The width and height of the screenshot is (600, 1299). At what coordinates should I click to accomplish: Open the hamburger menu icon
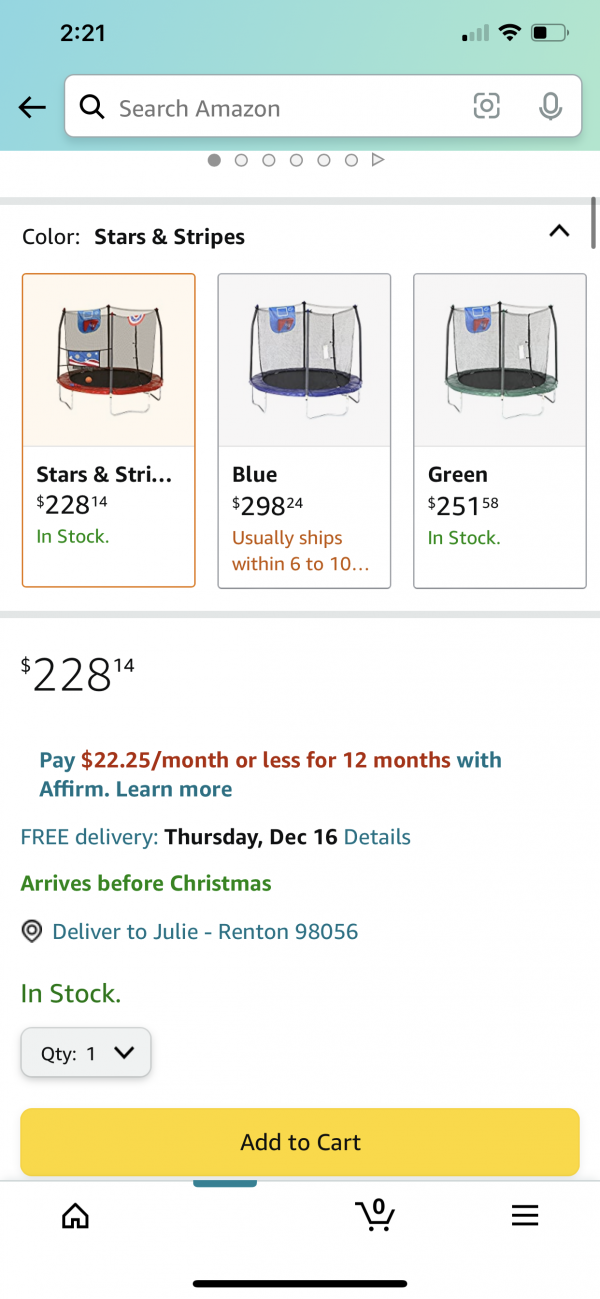[525, 1215]
